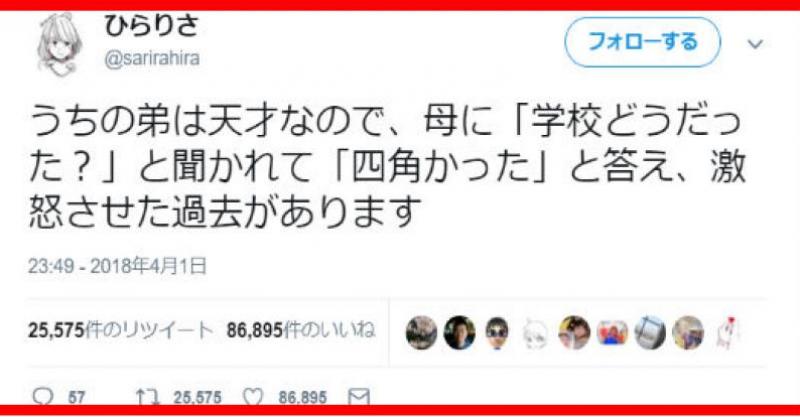
Task: Click second liker avatar with dark background
Action: pos(459,333)
